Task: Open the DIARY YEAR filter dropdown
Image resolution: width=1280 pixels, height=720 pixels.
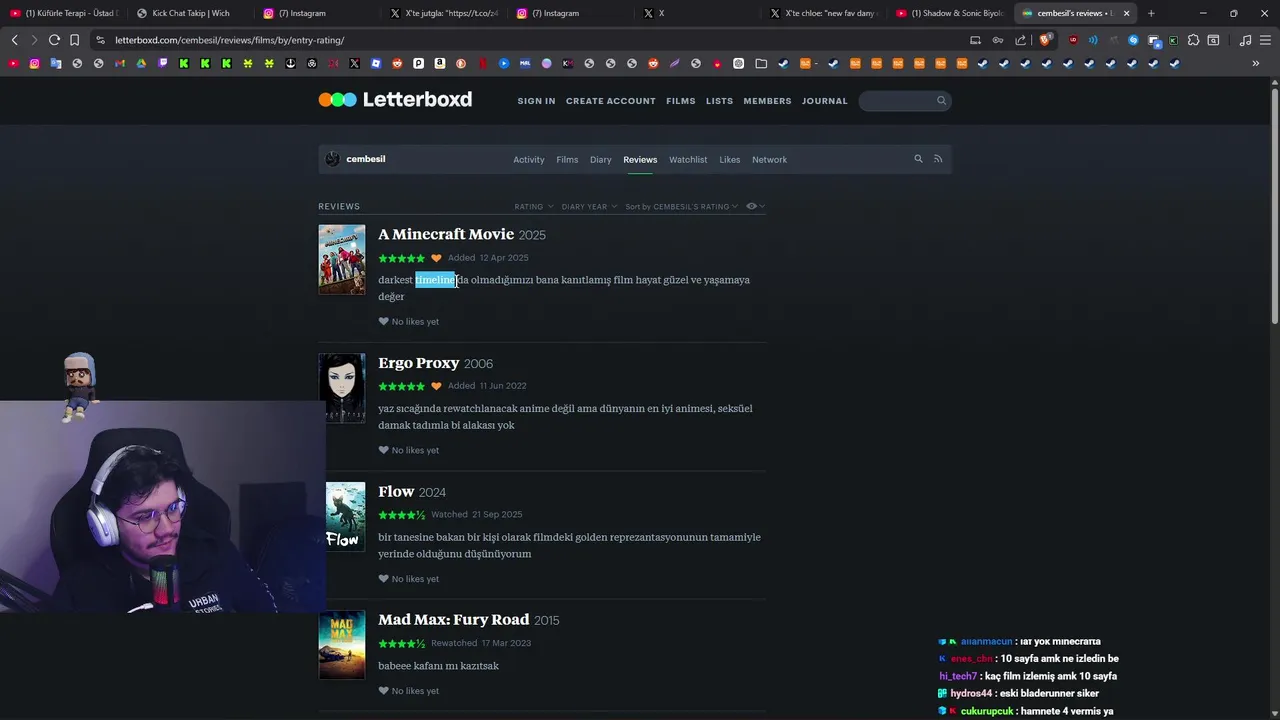Action: pyautogui.click(x=589, y=207)
